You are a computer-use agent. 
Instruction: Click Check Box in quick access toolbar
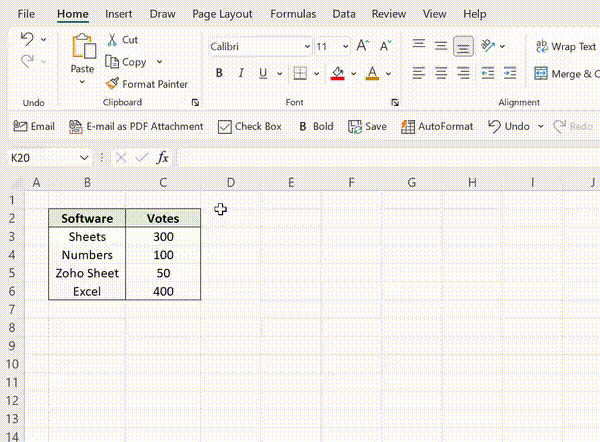click(250, 126)
